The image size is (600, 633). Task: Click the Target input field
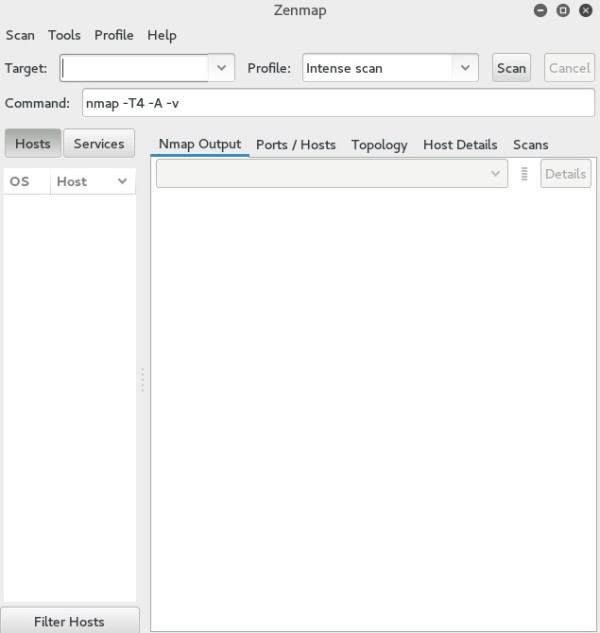pyautogui.click(x=135, y=68)
